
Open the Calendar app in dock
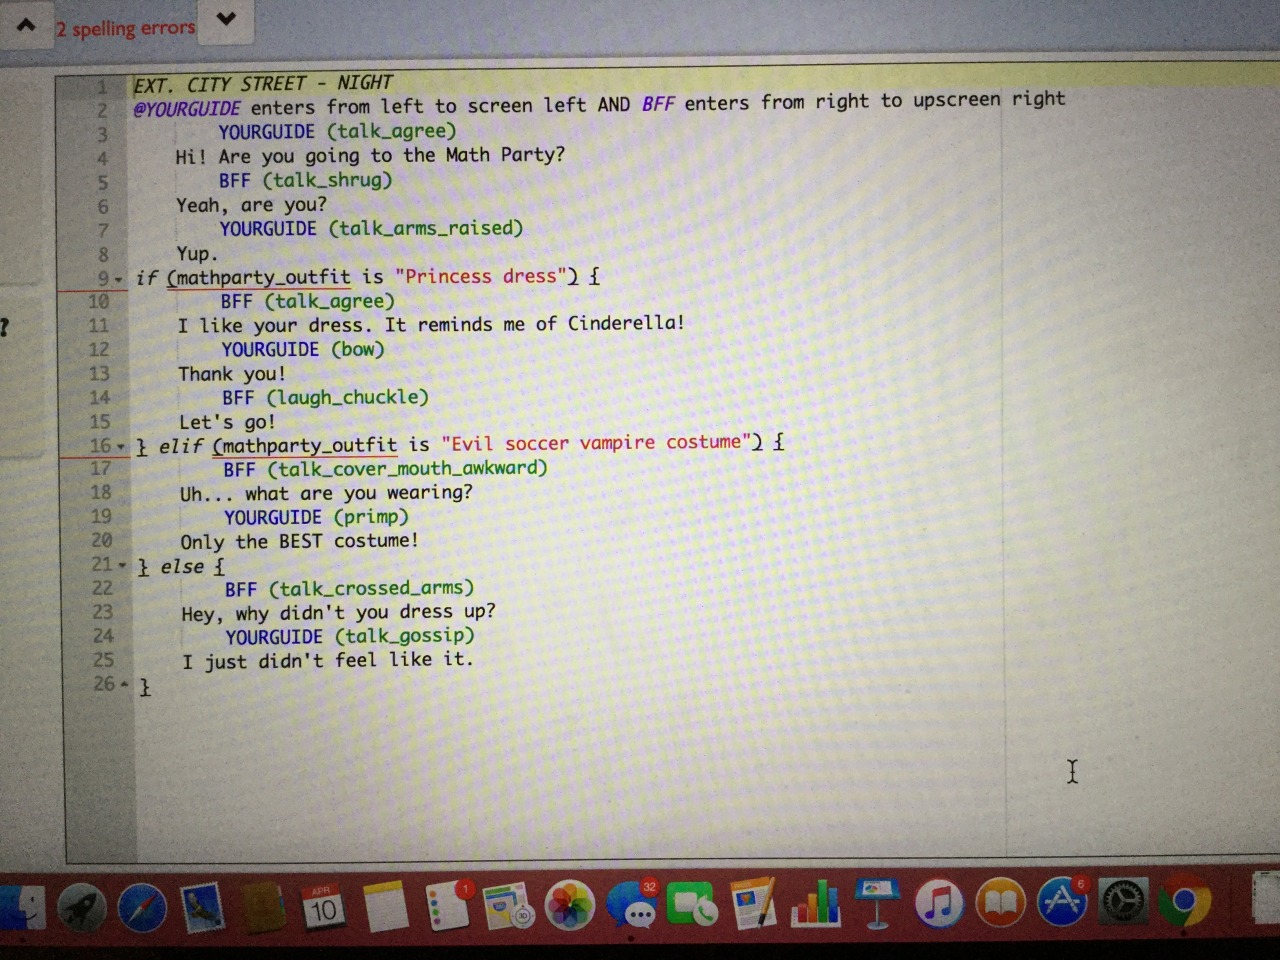point(322,907)
